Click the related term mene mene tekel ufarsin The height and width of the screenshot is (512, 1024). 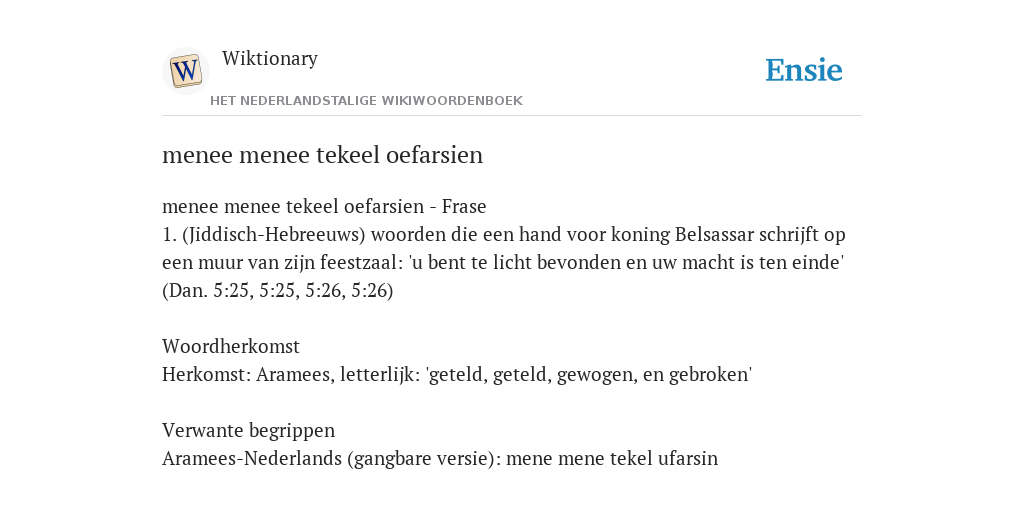(x=612, y=458)
